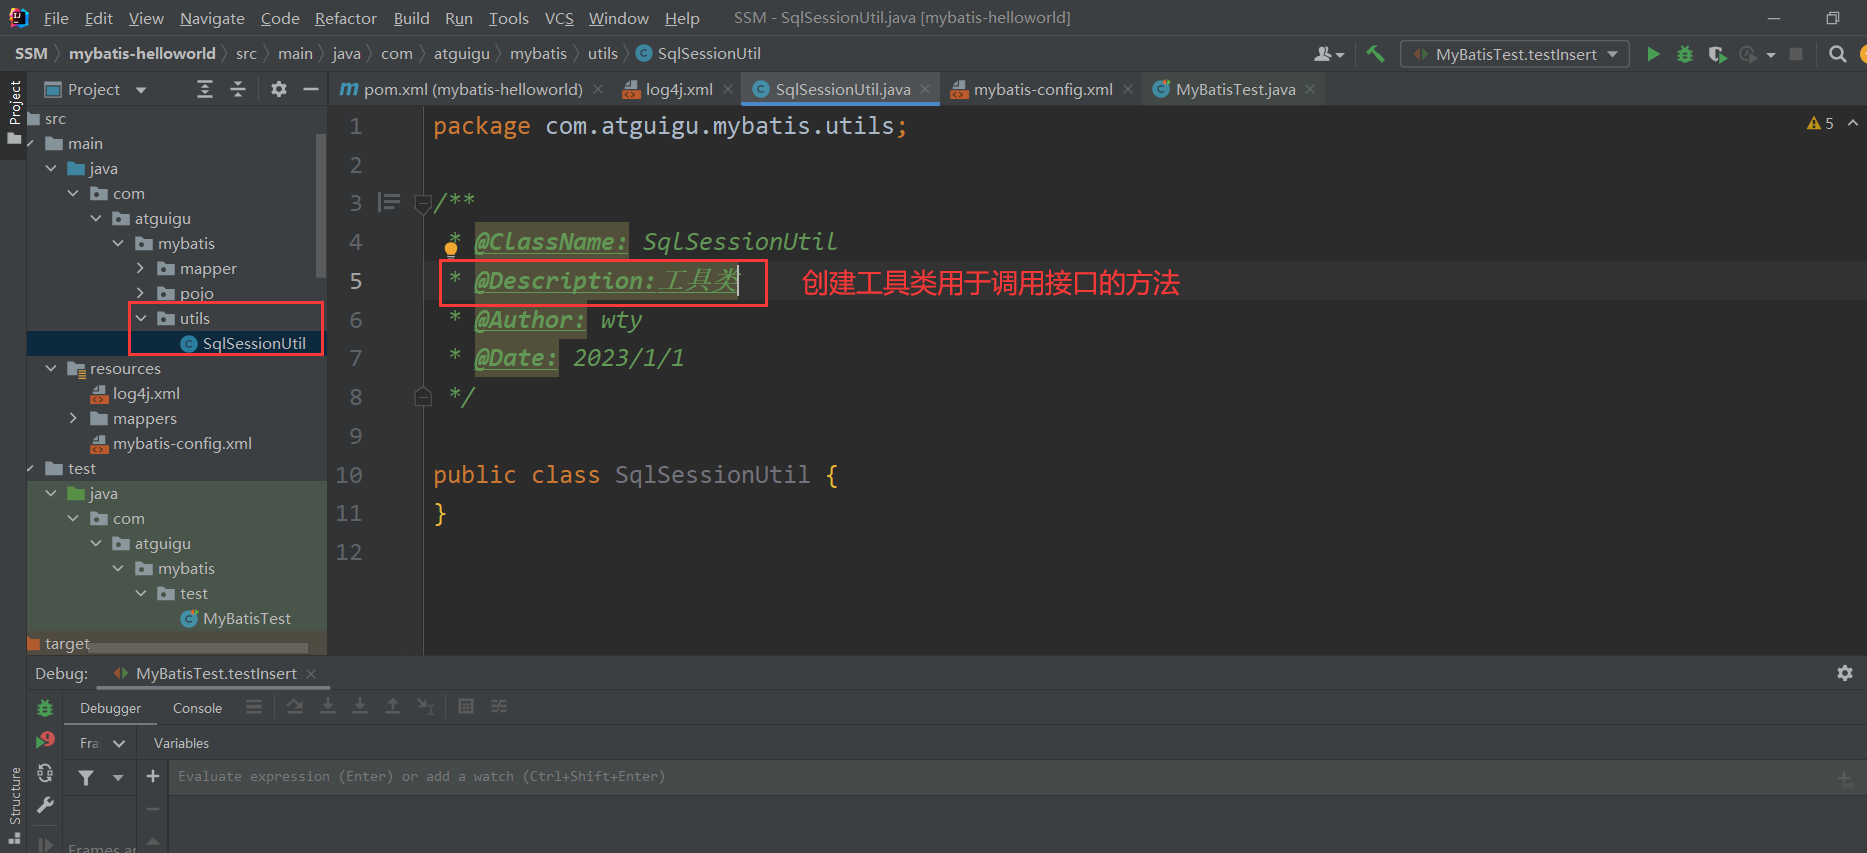Viewport: 1867px width, 853px height.
Task: Switch to Console tab in Debug
Action: click(197, 708)
